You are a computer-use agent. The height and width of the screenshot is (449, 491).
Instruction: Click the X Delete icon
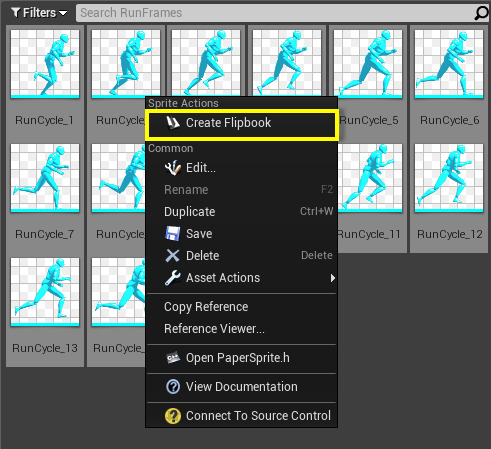[x=172, y=256]
